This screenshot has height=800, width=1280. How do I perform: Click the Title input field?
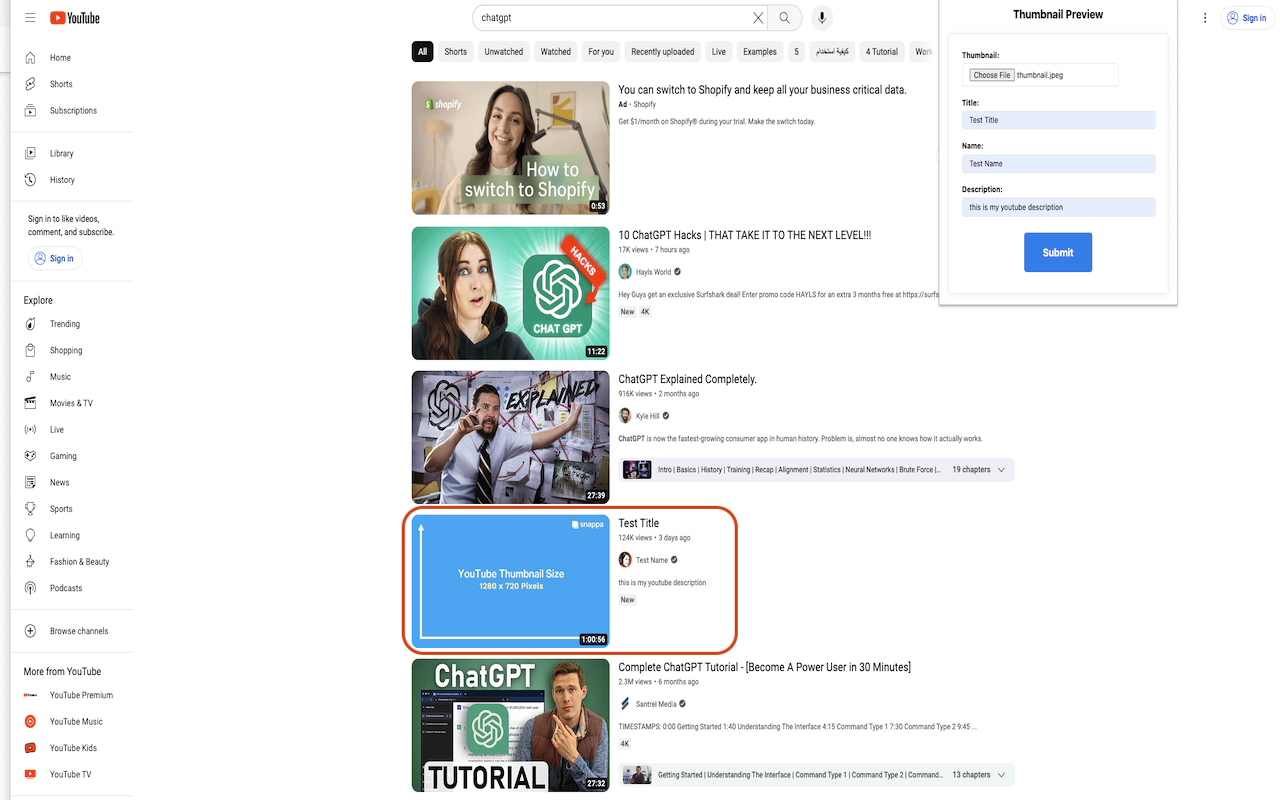(x=1058, y=120)
